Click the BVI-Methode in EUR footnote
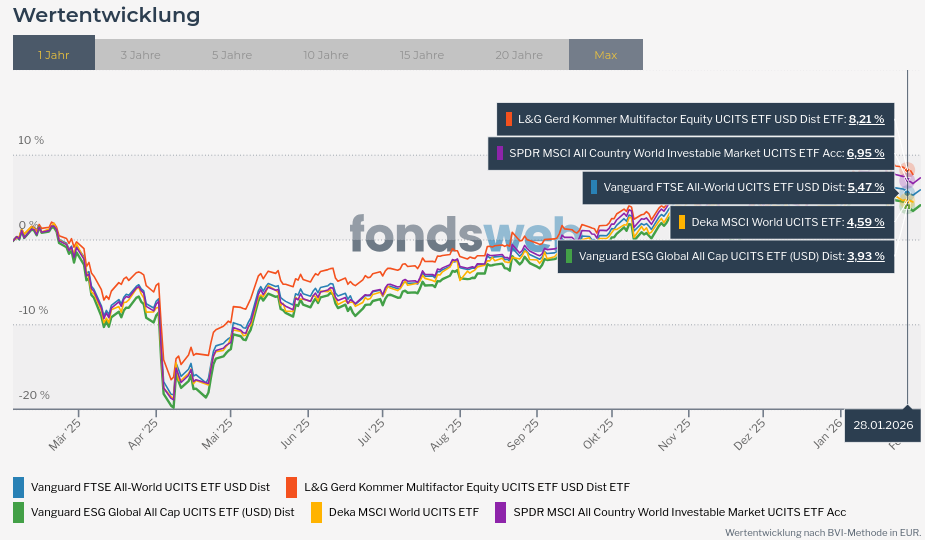Image resolution: width=925 pixels, height=540 pixels. click(822, 532)
